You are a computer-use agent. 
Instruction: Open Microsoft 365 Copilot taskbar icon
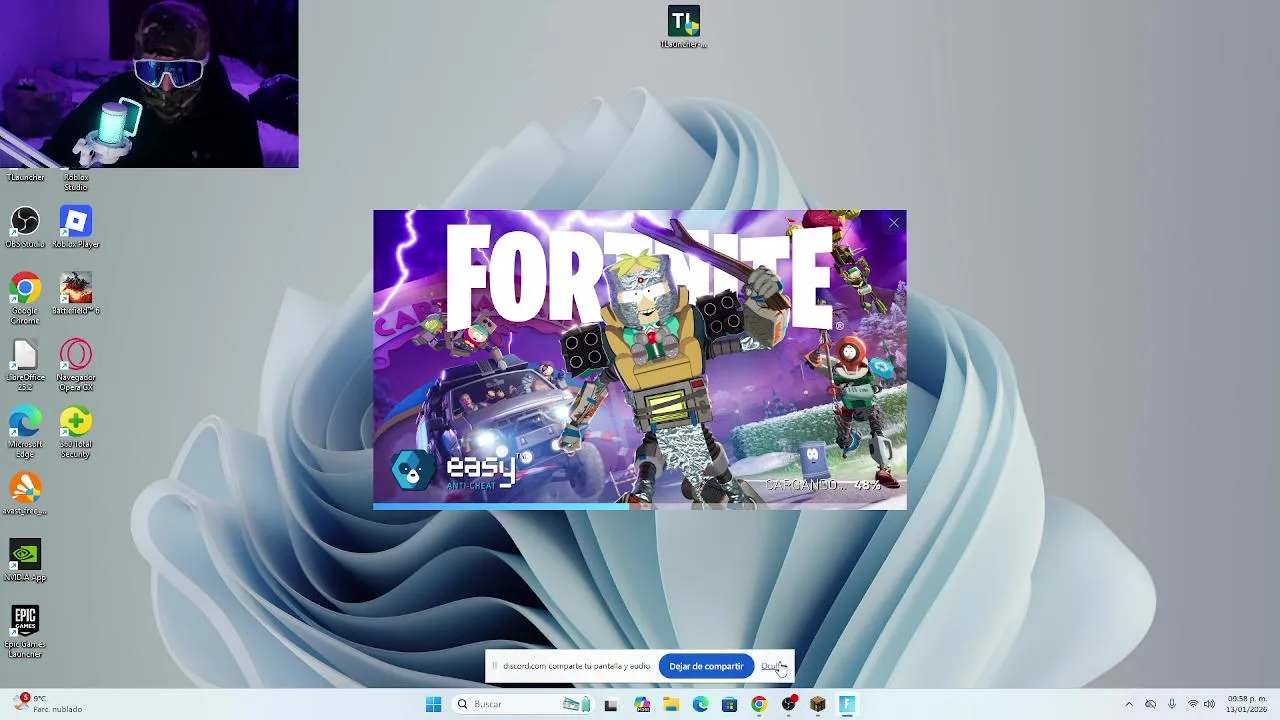(642, 704)
